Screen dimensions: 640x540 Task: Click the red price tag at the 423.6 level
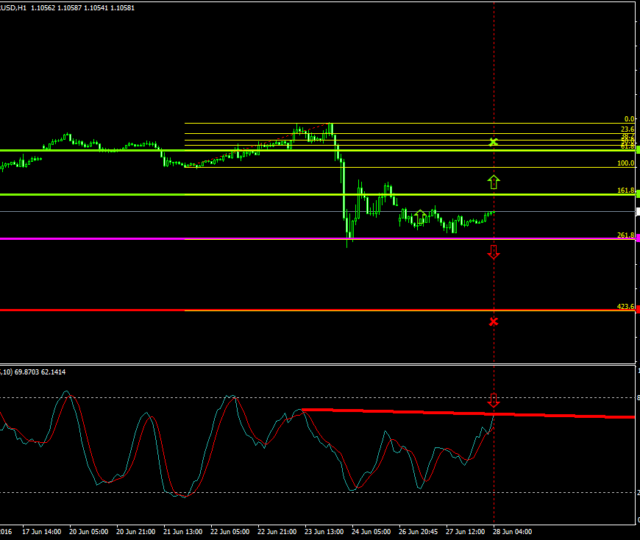tap(637, 310)
